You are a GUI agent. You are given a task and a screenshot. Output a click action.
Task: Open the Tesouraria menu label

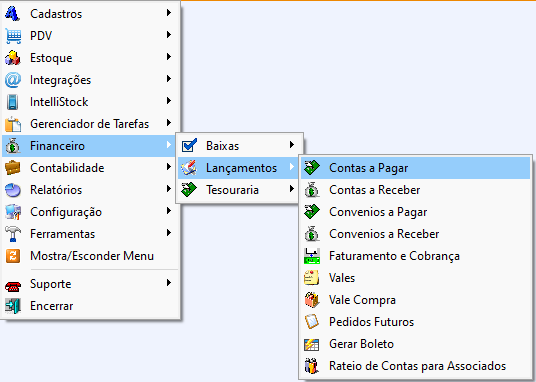(x=232, y=190)
